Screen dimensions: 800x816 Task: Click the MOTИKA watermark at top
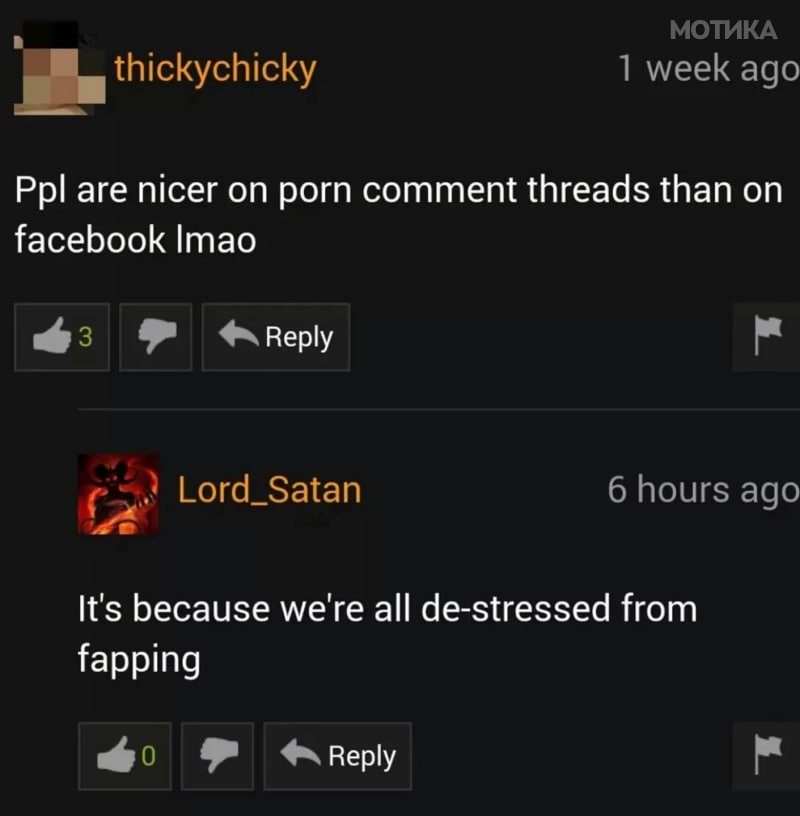pos(723,30)
